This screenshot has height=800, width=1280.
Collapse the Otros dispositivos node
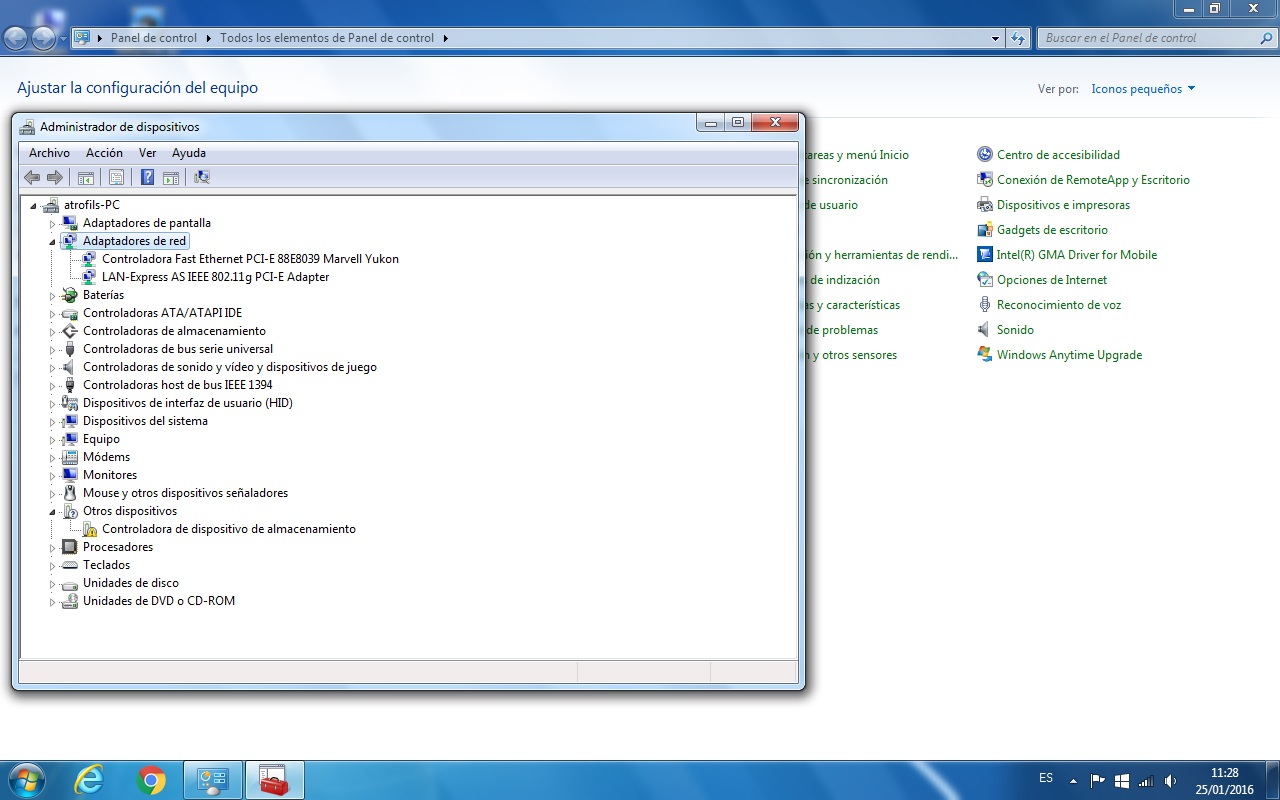point(53,512)
